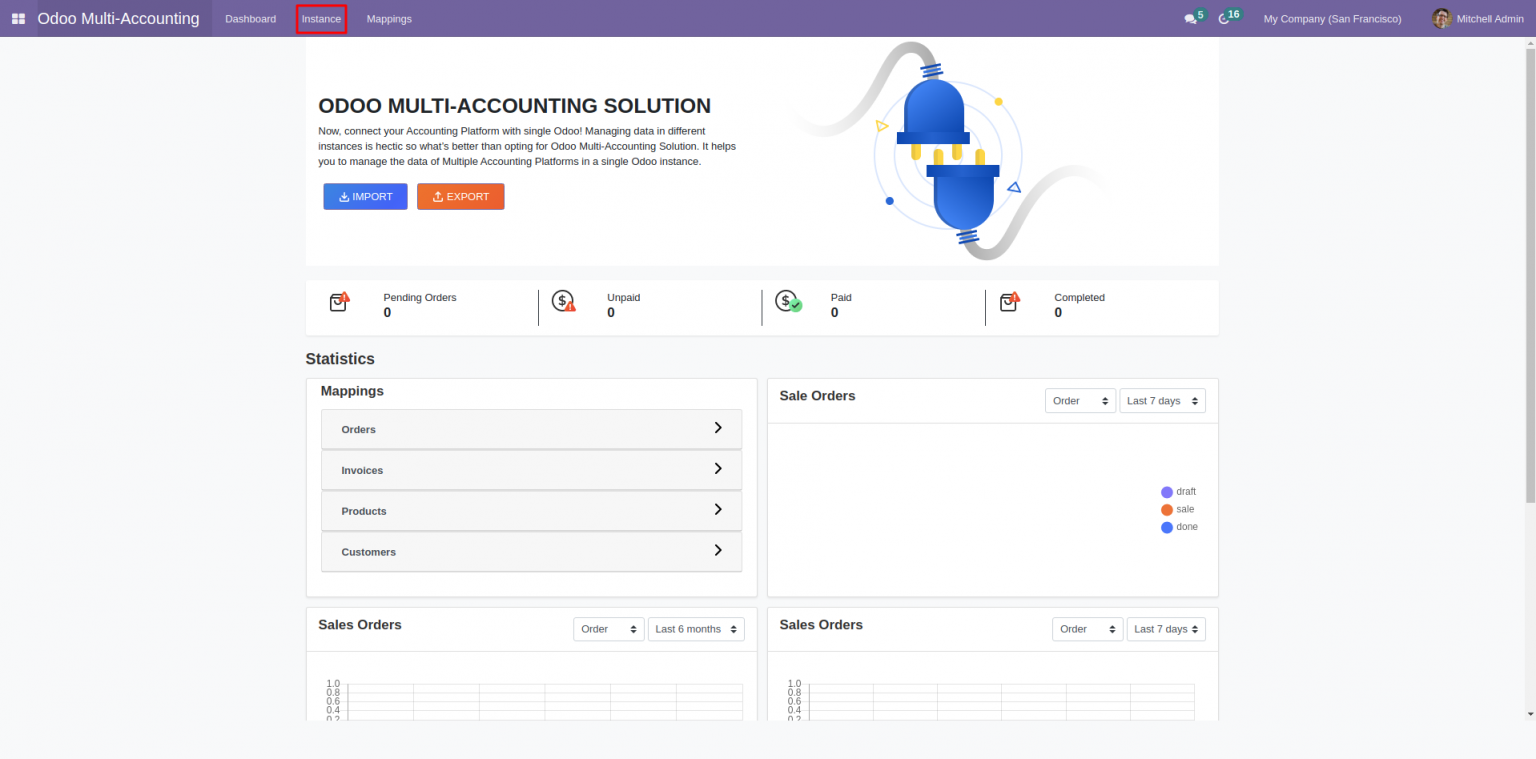Expand the Products mapping row
Image resolution: width=1536 pixels, height=759 pixels.
[531, 511]
